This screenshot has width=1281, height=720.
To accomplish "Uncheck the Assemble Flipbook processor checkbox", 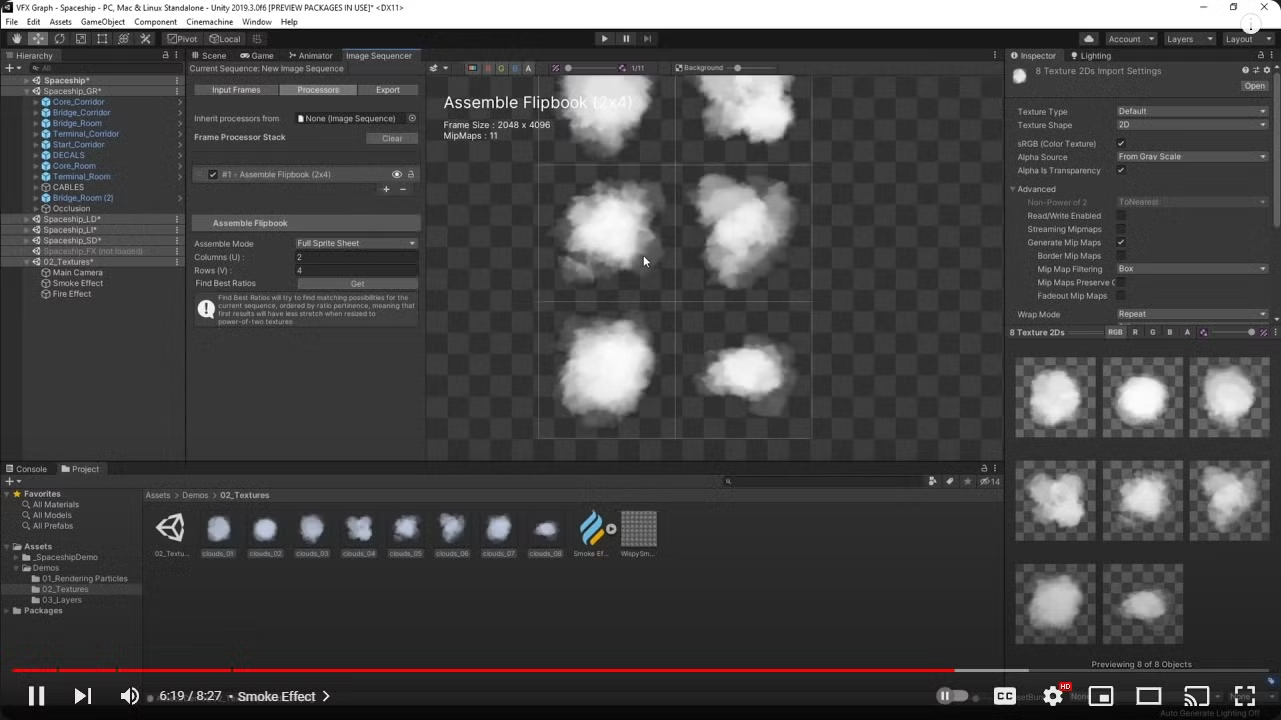I will click(x=213, y=175).
